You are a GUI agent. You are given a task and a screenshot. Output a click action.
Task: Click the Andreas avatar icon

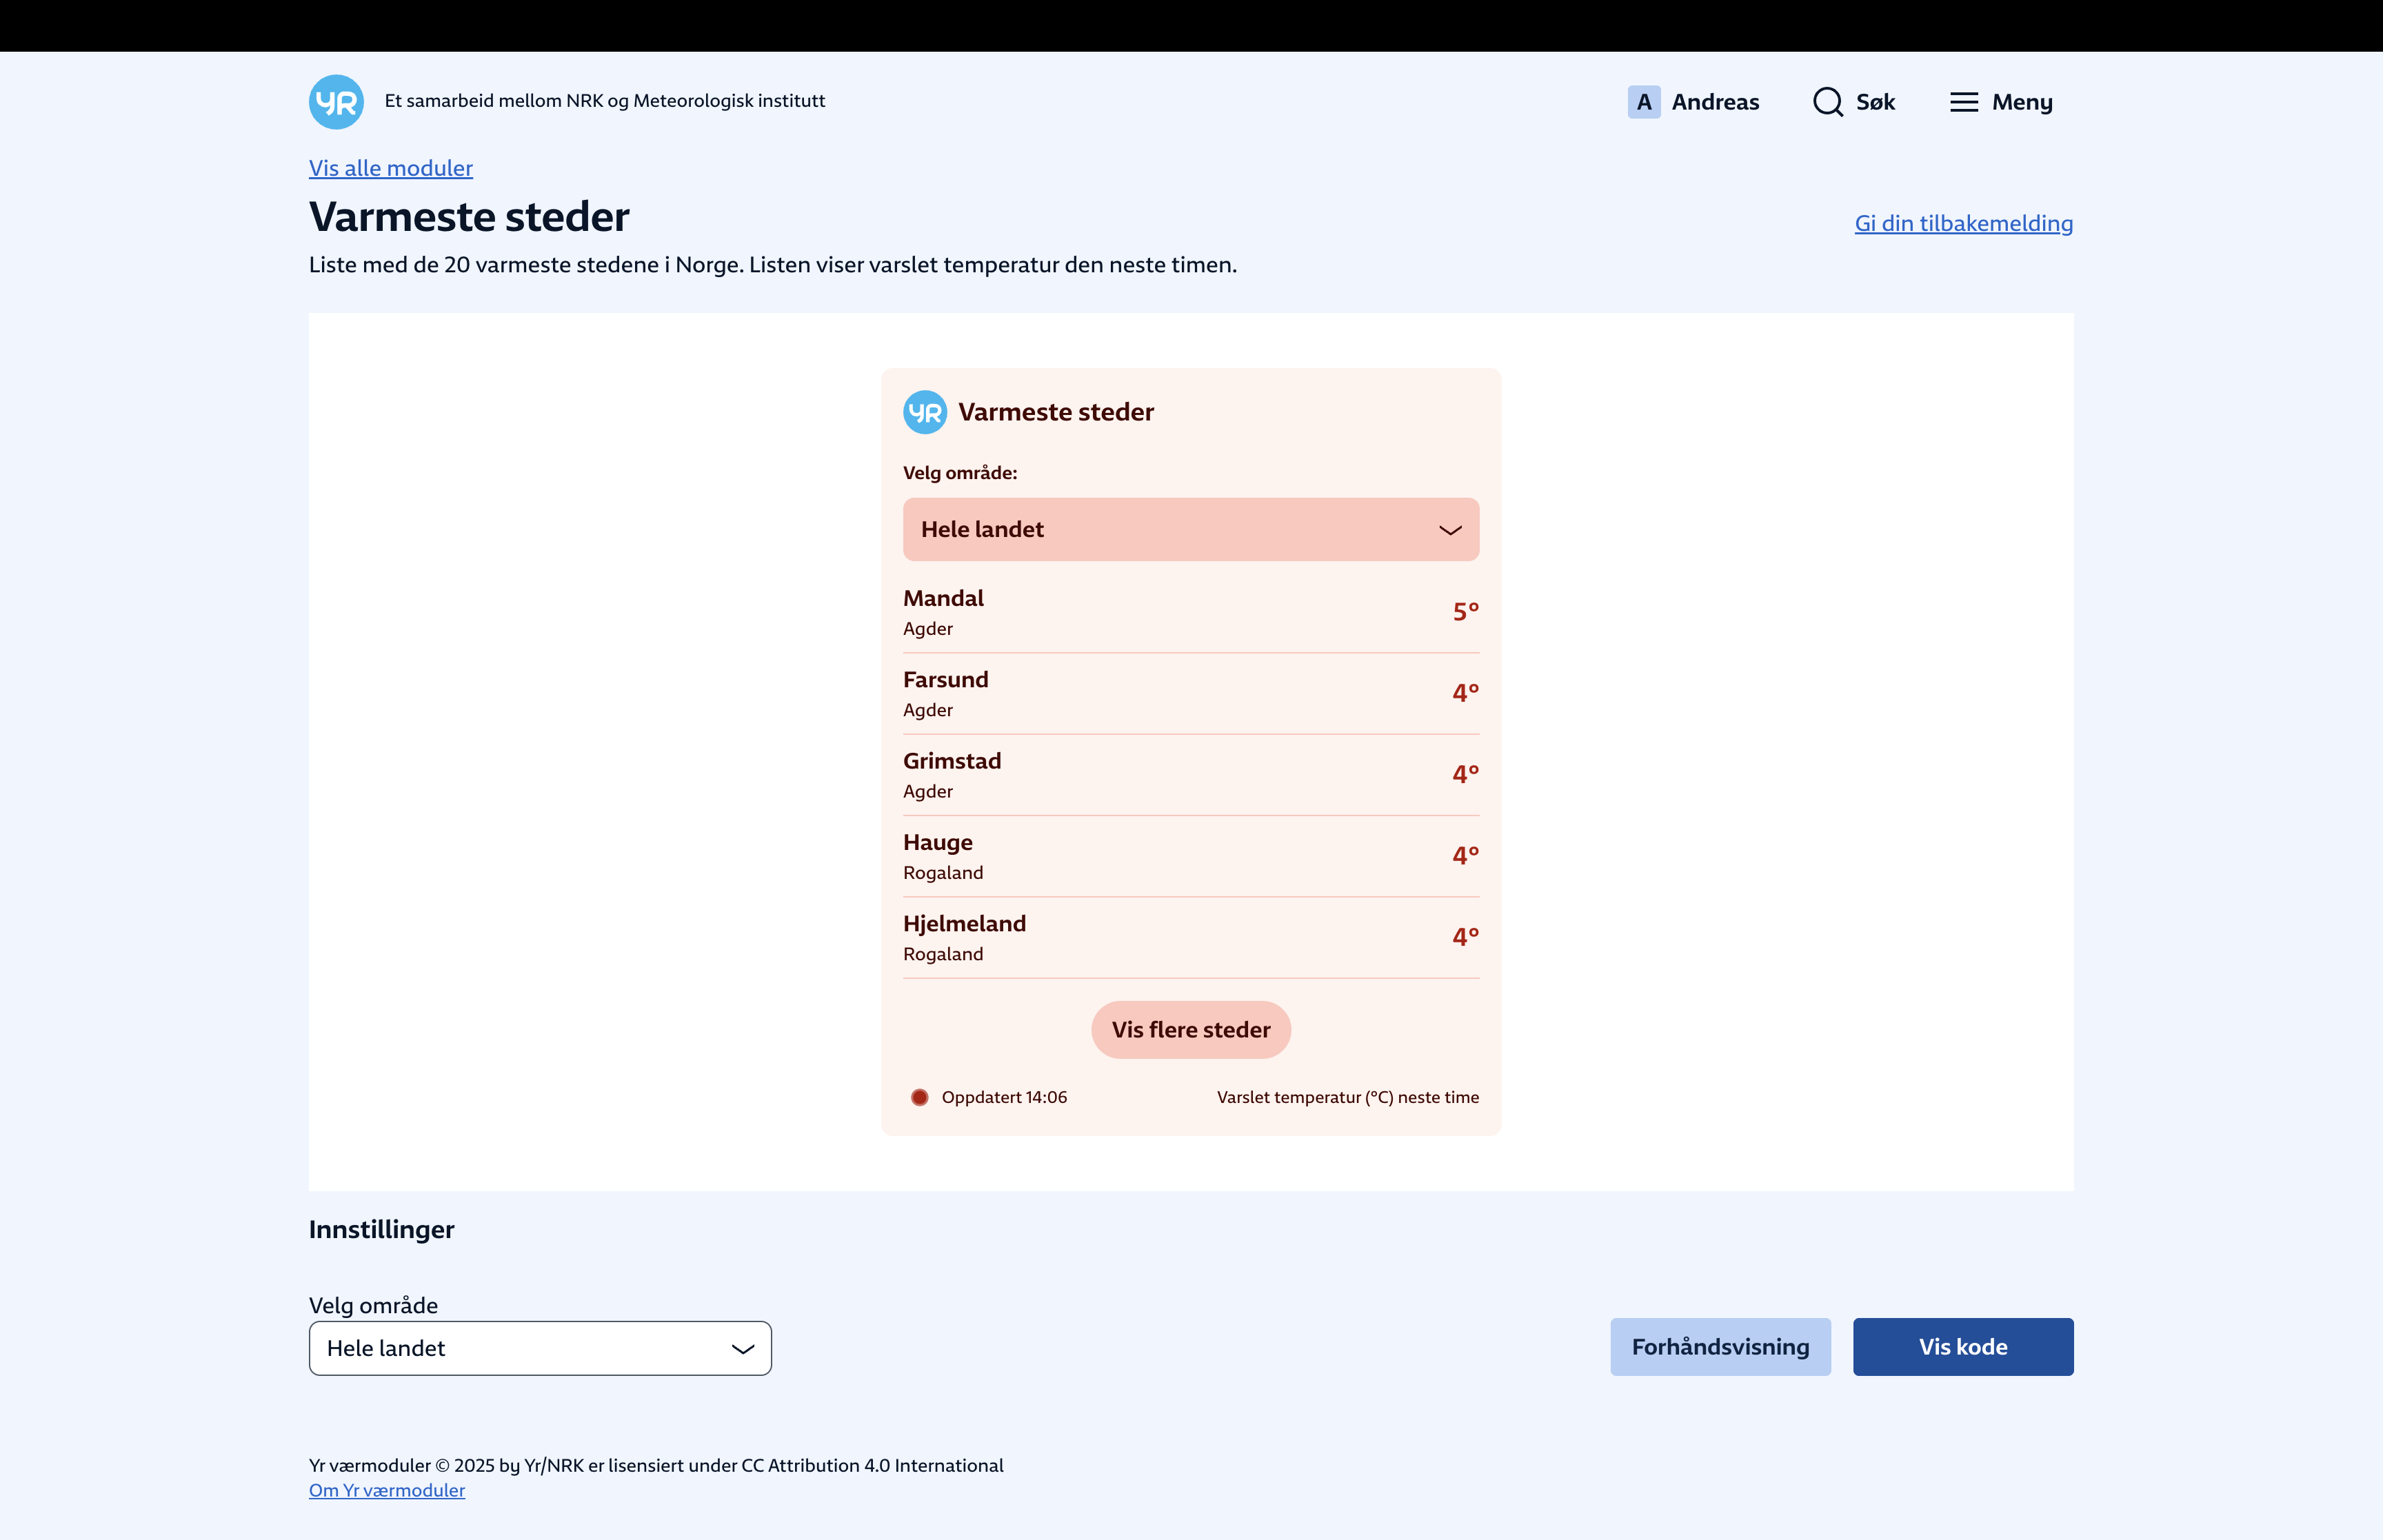click(x=1643, y=102)
